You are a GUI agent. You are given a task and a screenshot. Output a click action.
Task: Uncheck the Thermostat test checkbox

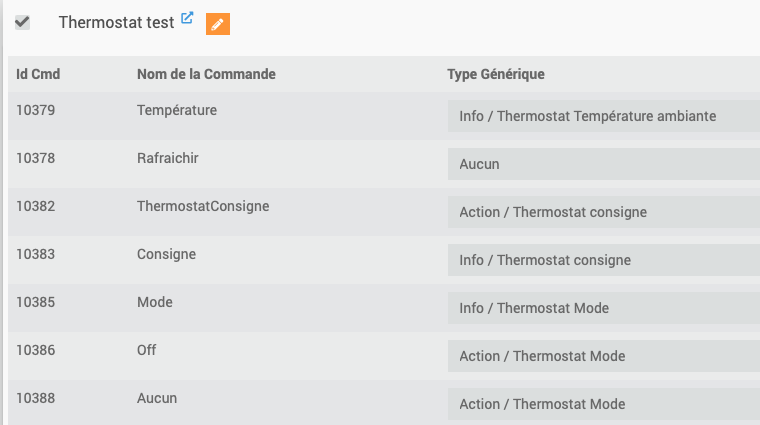(x=22, y=22)
